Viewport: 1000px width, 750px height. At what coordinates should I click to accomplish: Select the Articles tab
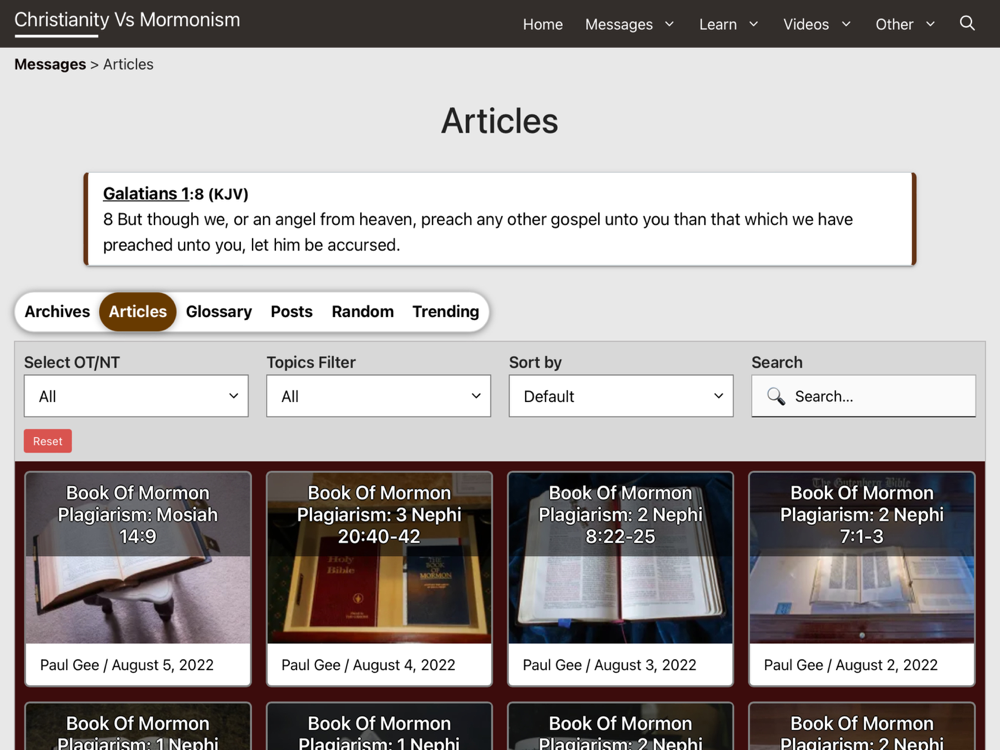coord(138,311)
